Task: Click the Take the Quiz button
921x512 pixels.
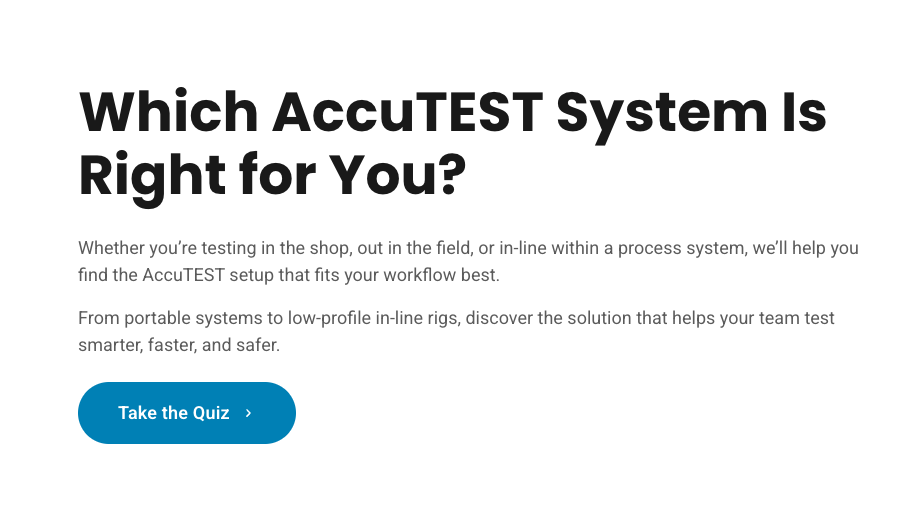Action: 186,413
